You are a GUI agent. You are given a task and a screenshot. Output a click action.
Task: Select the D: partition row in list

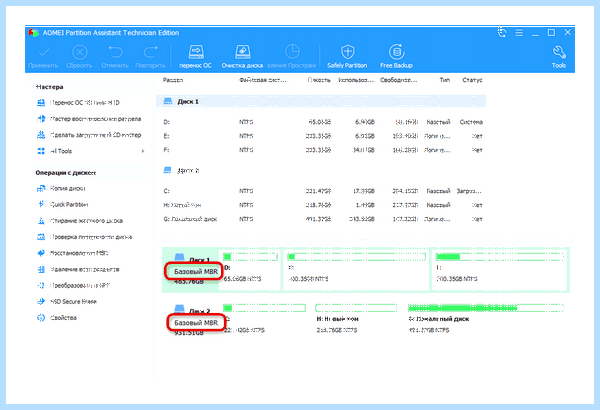(x=323, y=122)
